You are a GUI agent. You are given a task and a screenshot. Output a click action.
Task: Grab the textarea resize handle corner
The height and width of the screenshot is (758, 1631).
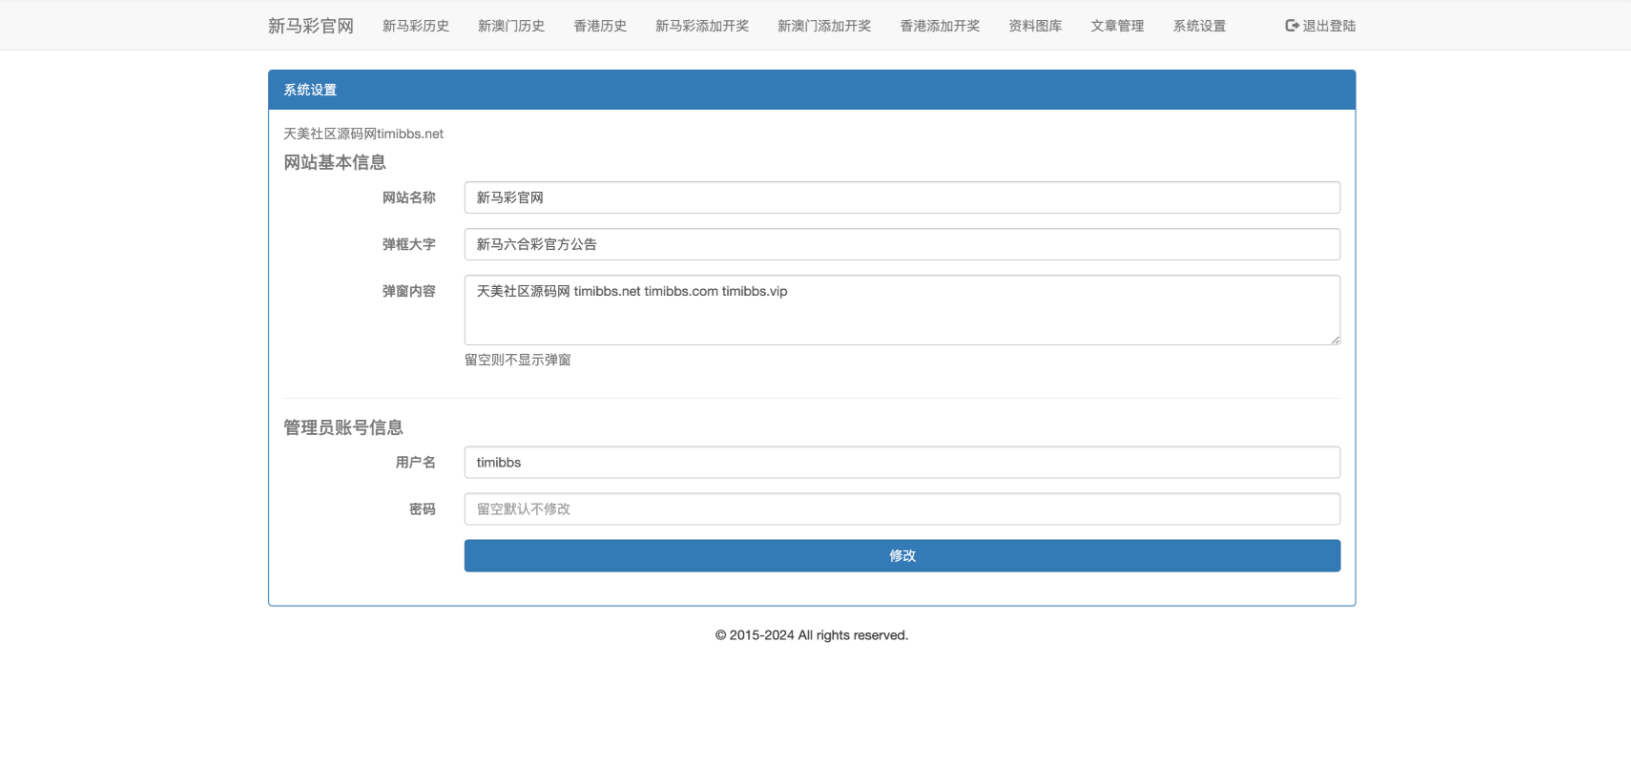(x=1335, y=340)
